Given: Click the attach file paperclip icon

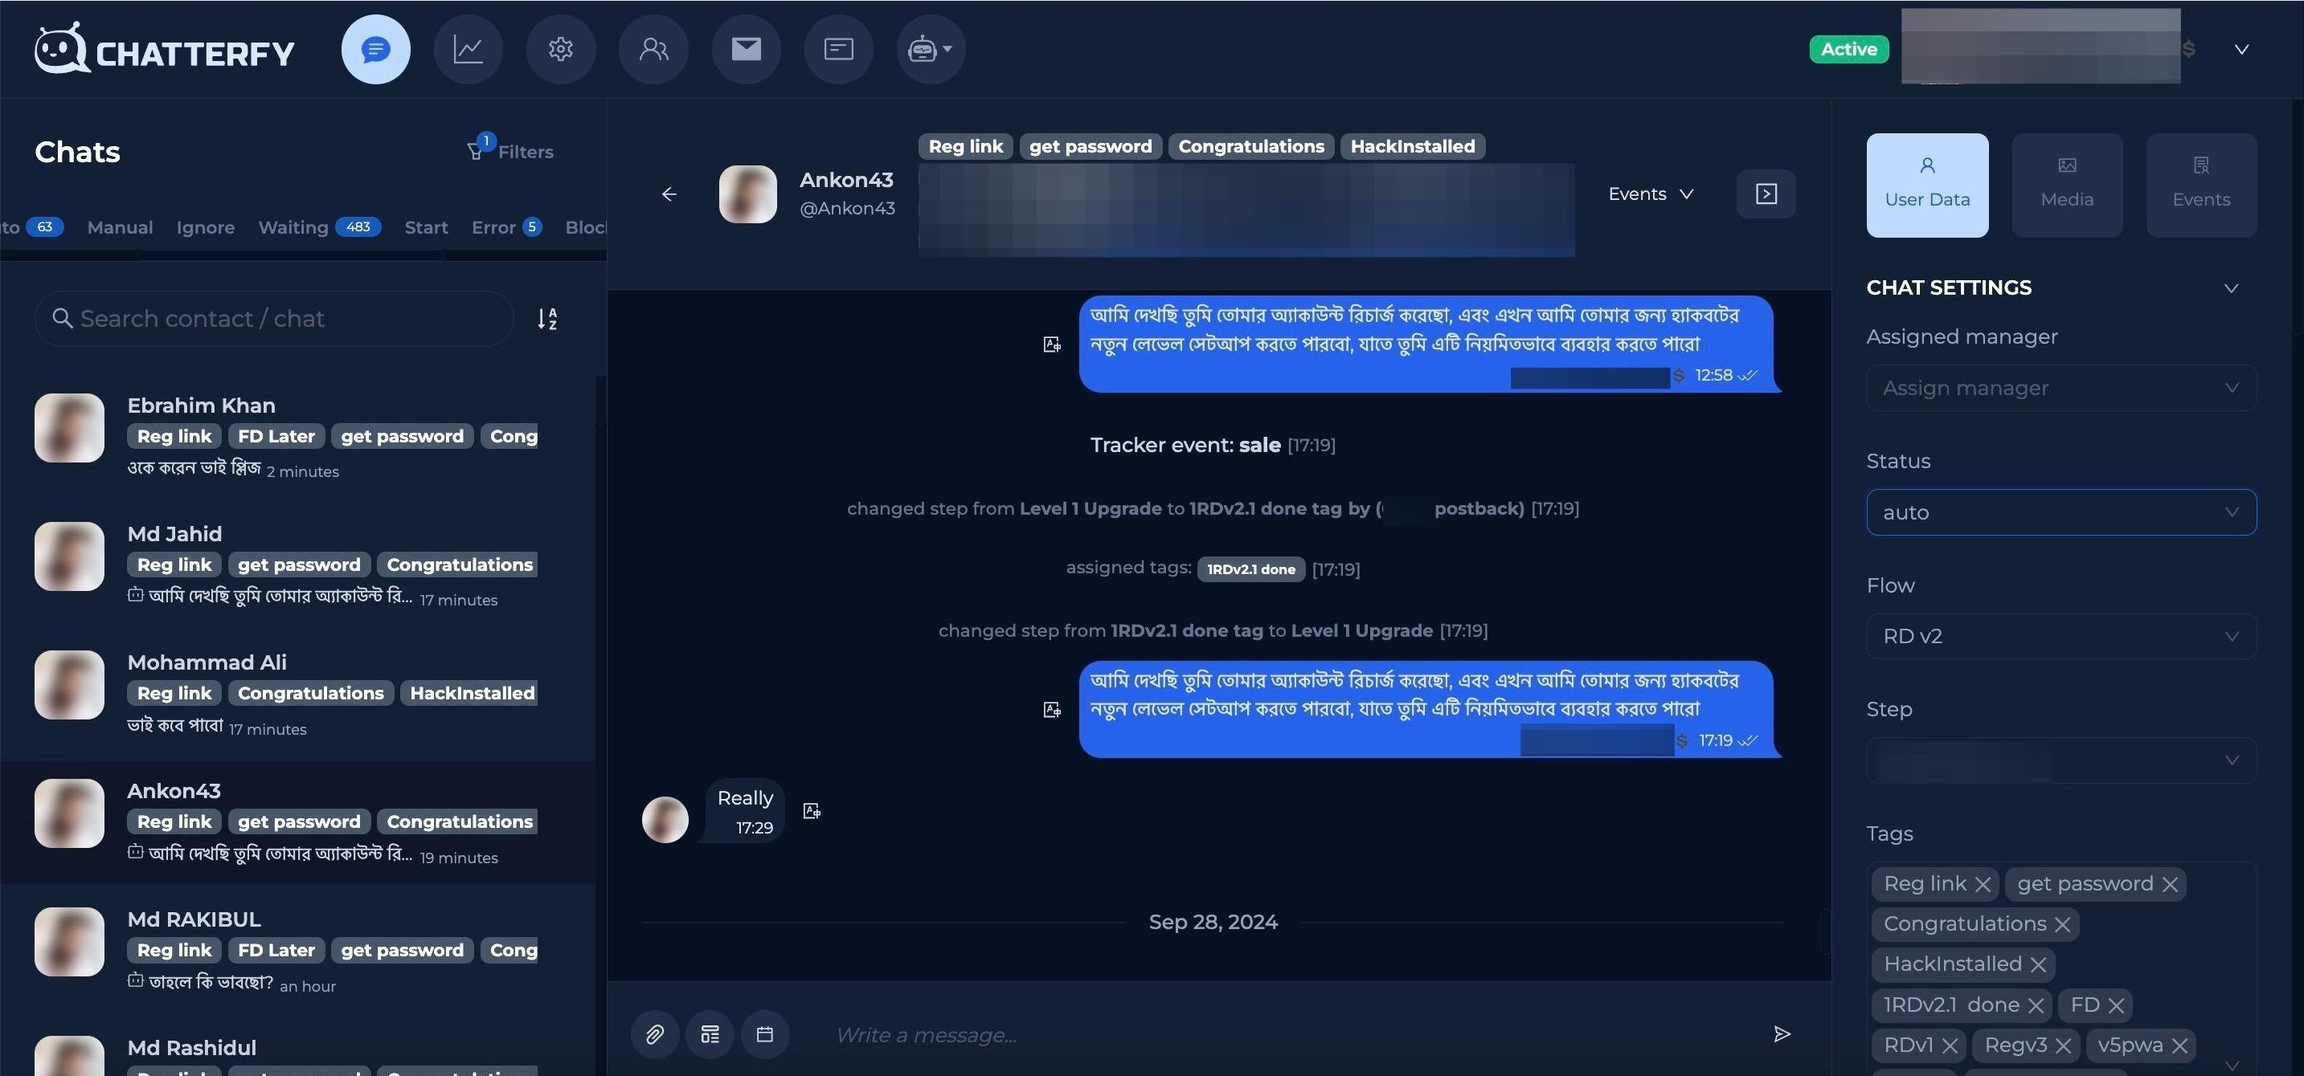Looking at the screenshot, I should click(x=655, y=1034).
